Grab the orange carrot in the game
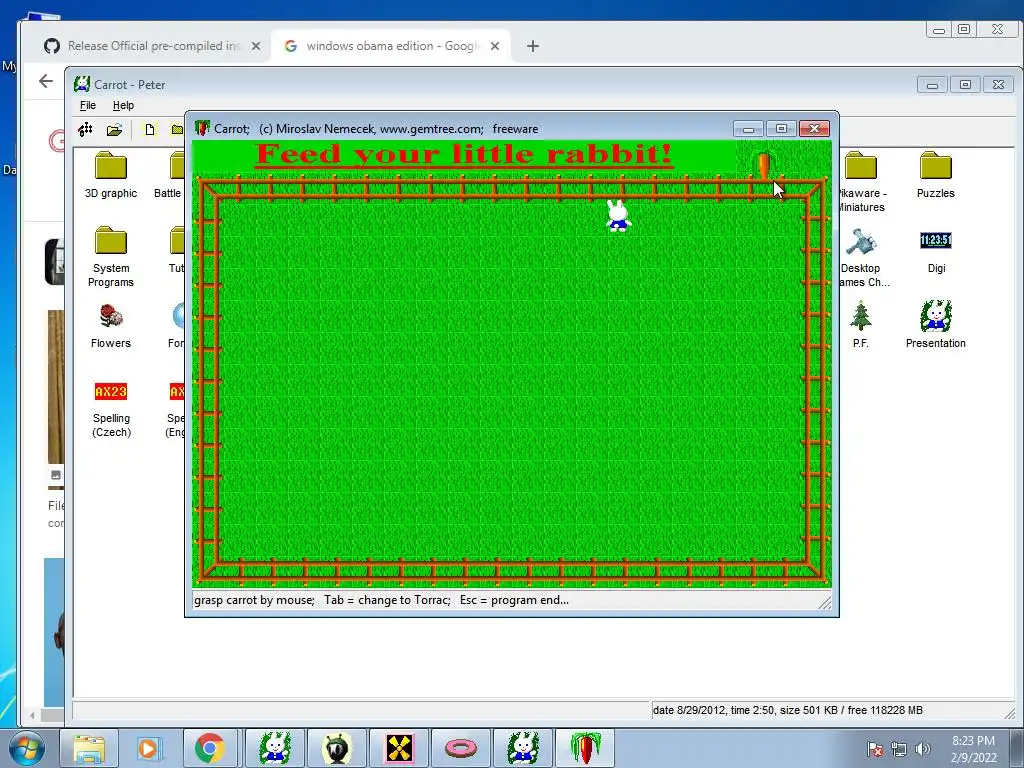This screenshot has height=768, width=1024. [x=763, y=165]
